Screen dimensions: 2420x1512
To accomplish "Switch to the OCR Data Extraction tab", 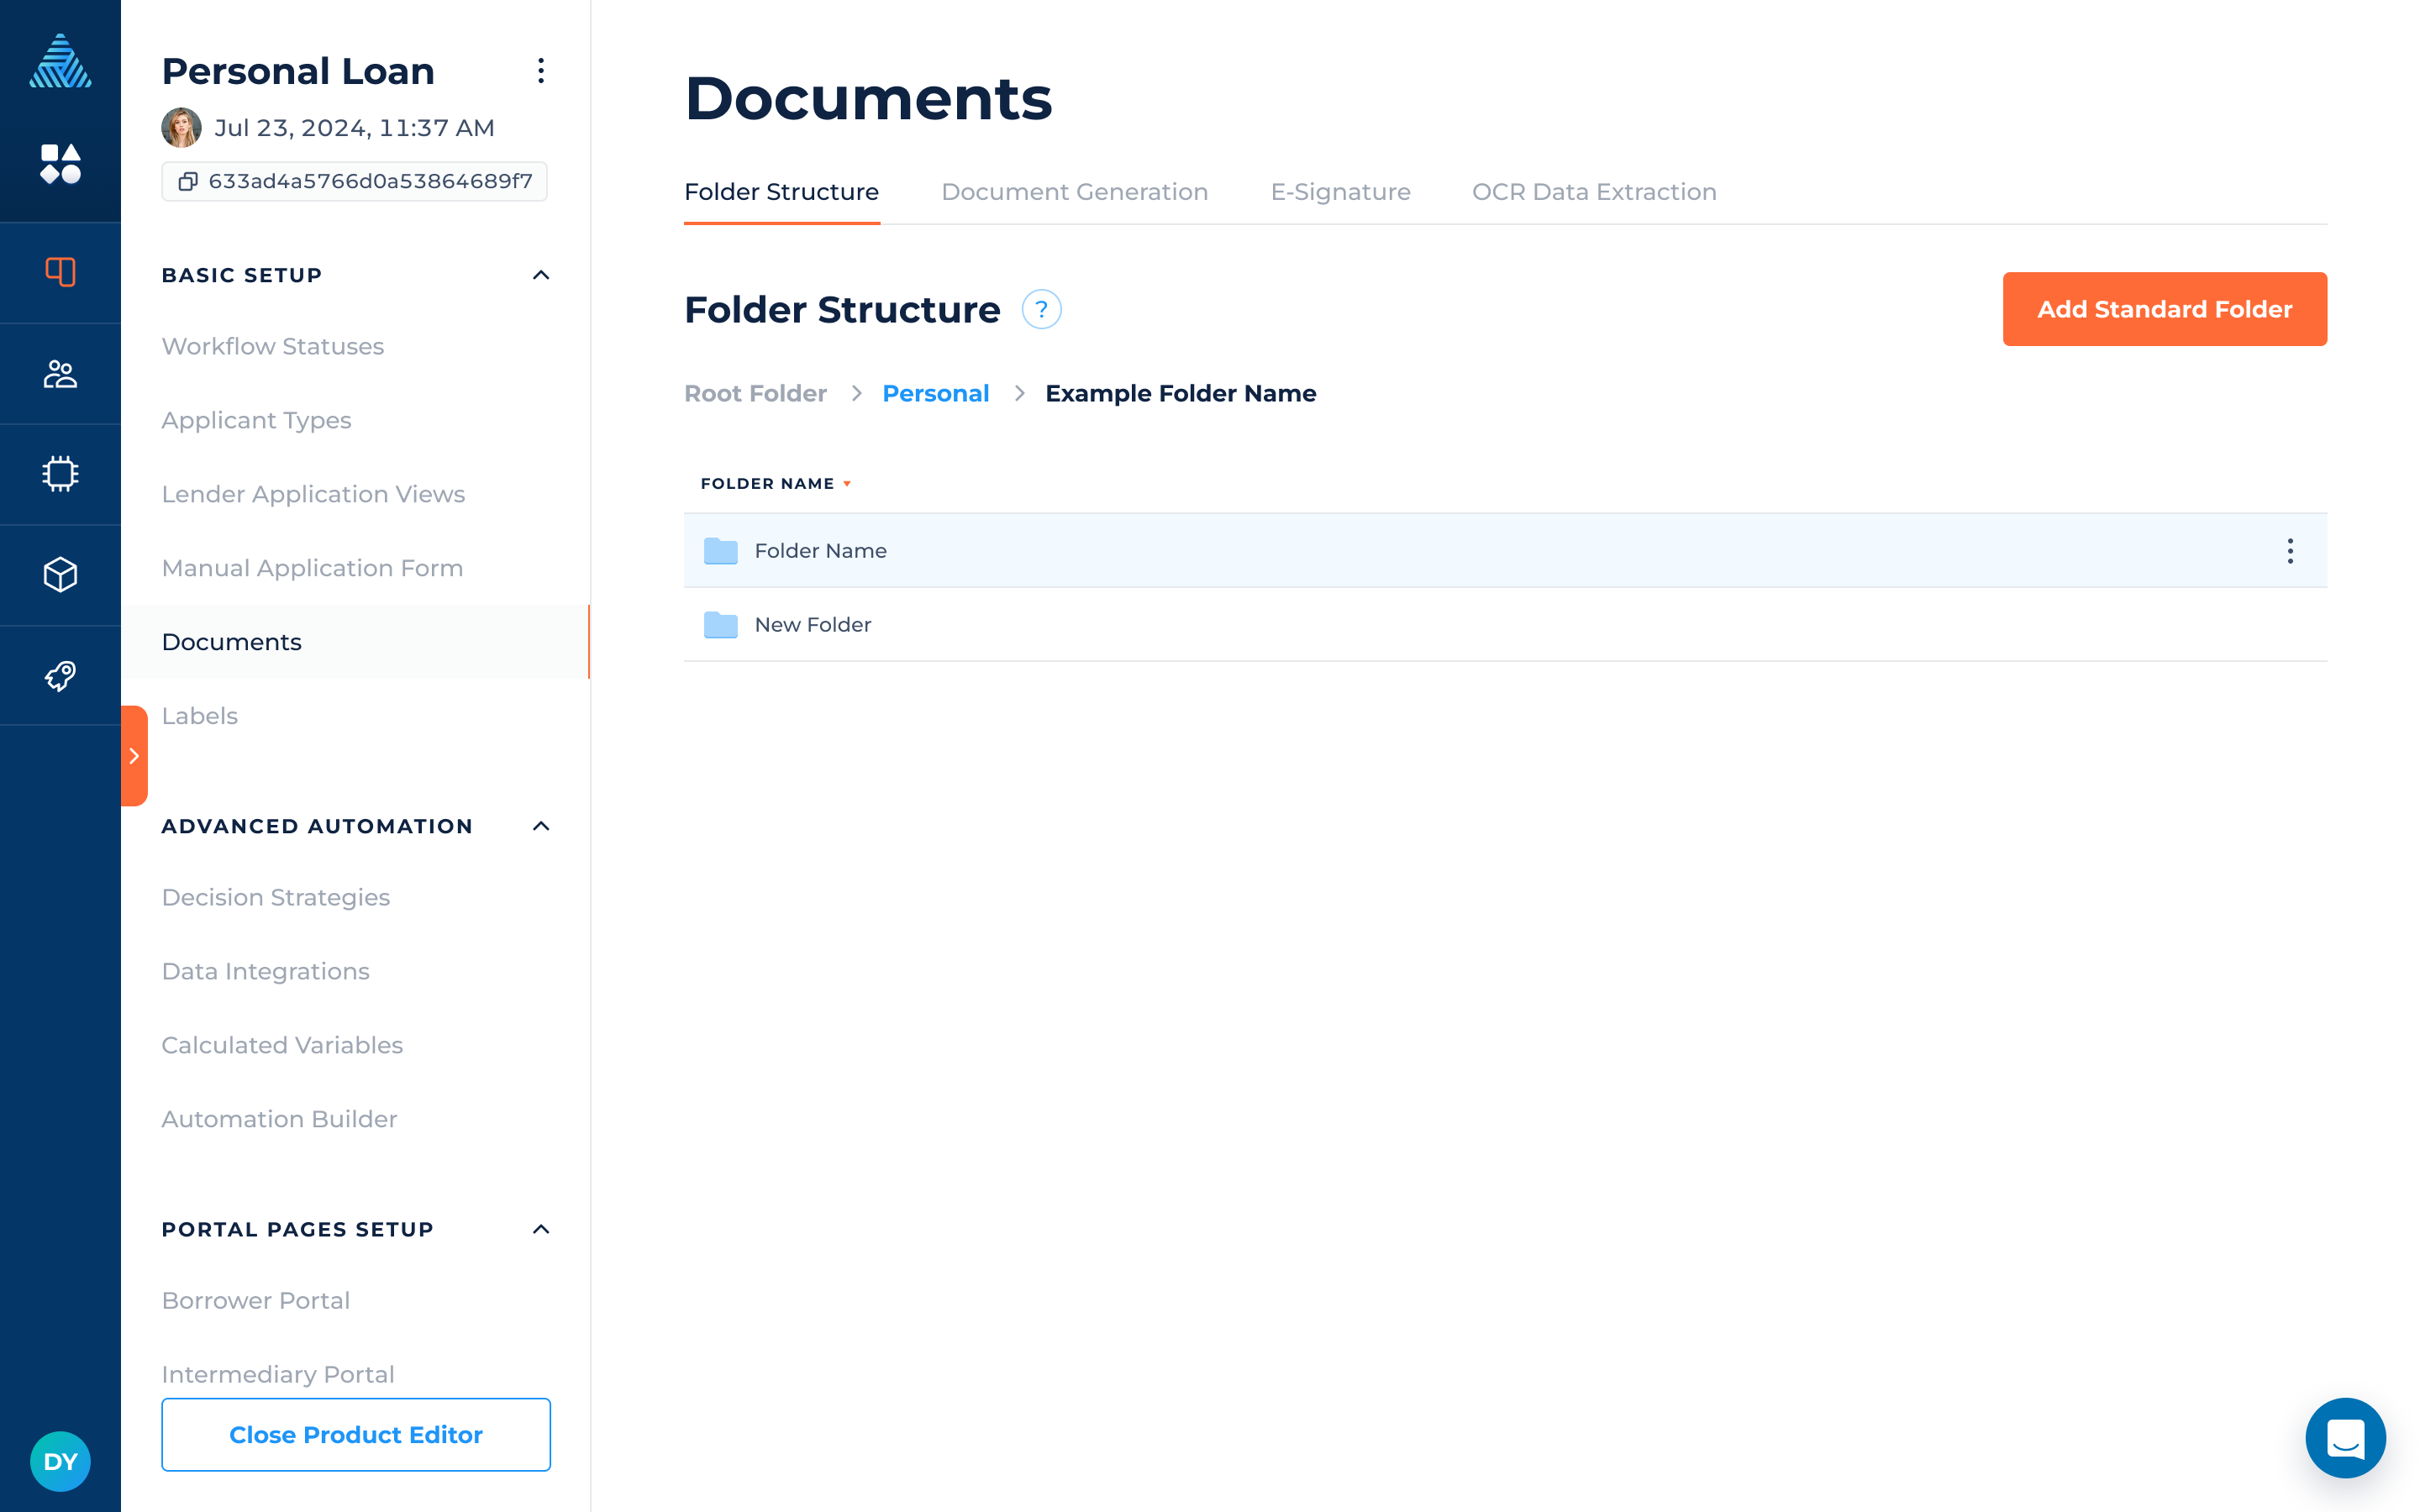I will [x=1593, y=192].
